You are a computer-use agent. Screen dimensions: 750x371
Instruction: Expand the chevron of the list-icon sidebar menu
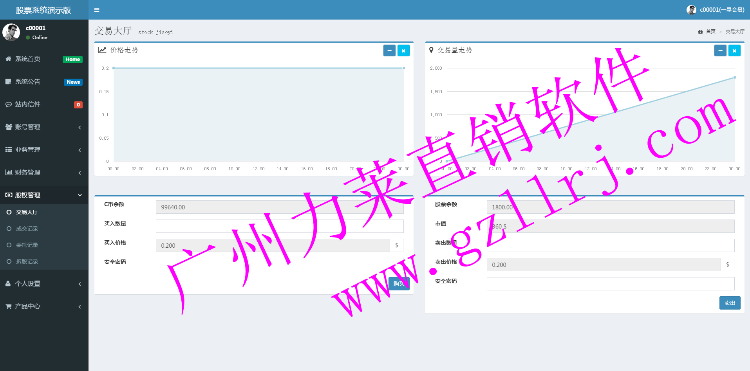tap(80, 150)
